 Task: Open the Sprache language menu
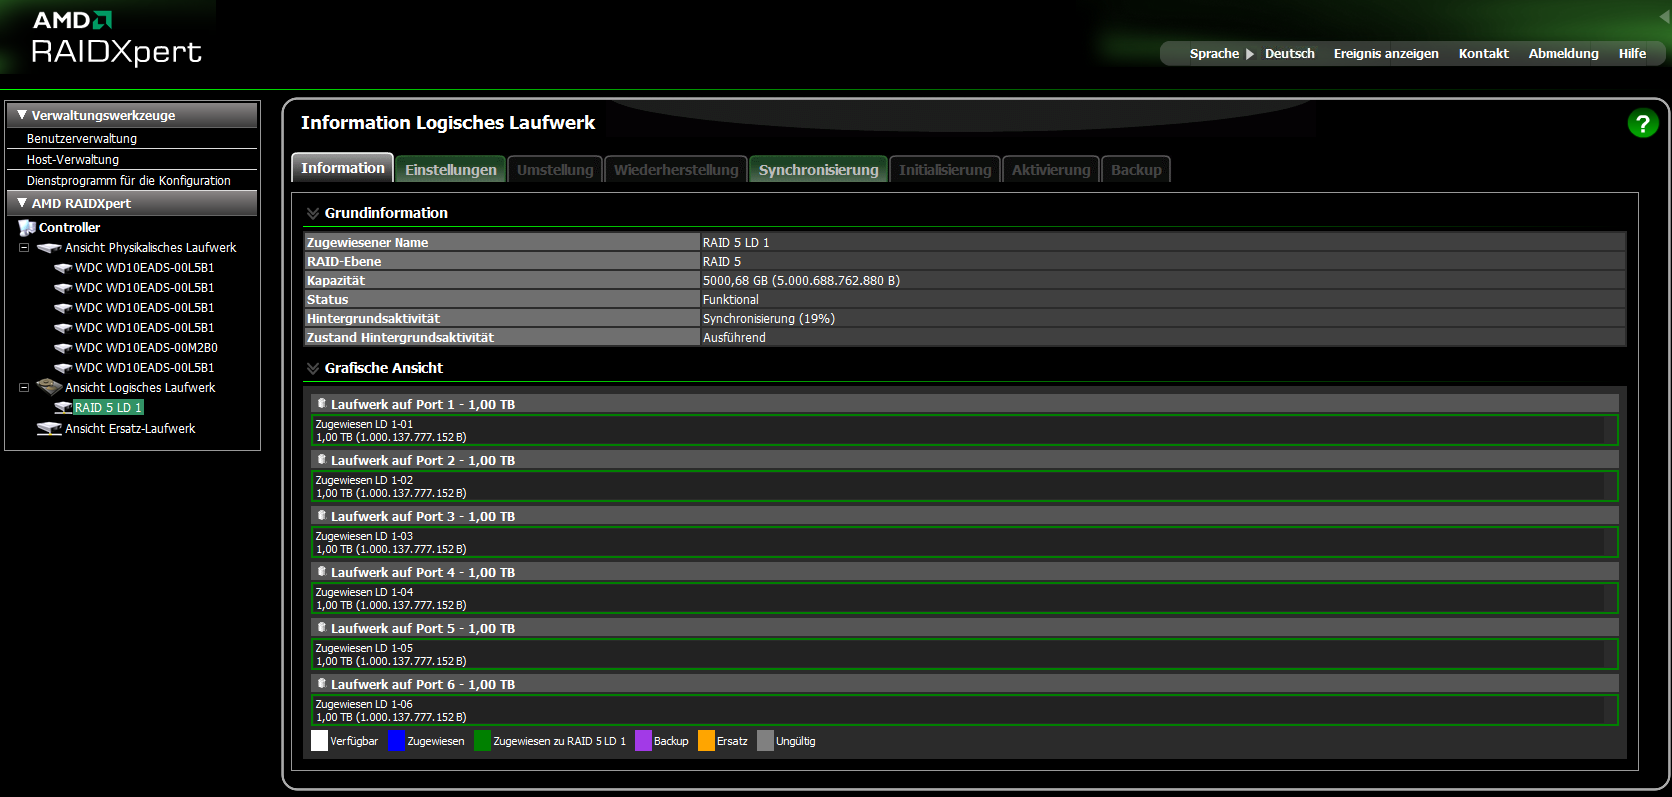coord(1214,54)
